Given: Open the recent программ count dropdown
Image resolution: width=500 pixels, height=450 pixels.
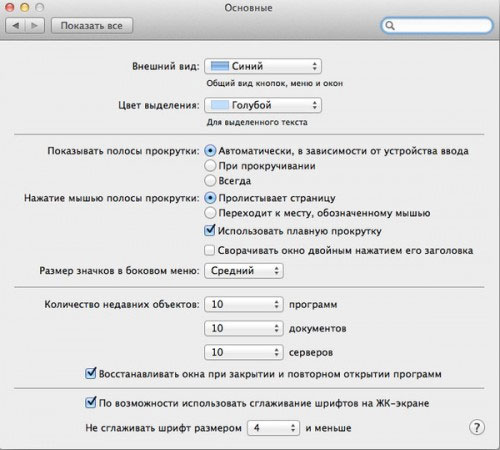Looking at the screenshot, I should (x=244, y=304).
